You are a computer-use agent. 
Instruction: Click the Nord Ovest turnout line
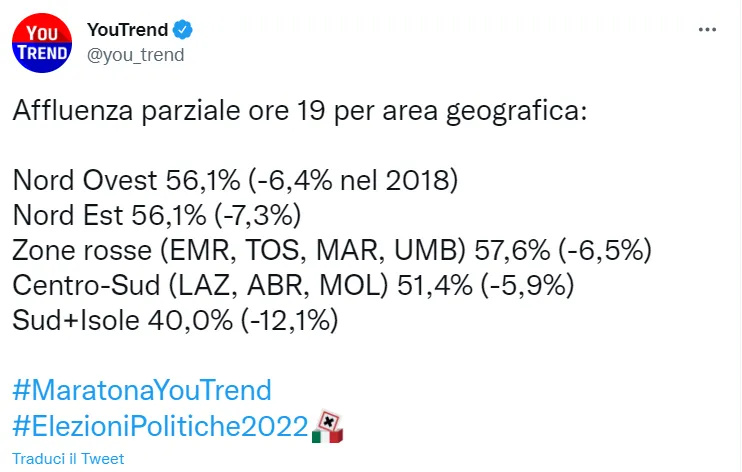tap(235, 181)
